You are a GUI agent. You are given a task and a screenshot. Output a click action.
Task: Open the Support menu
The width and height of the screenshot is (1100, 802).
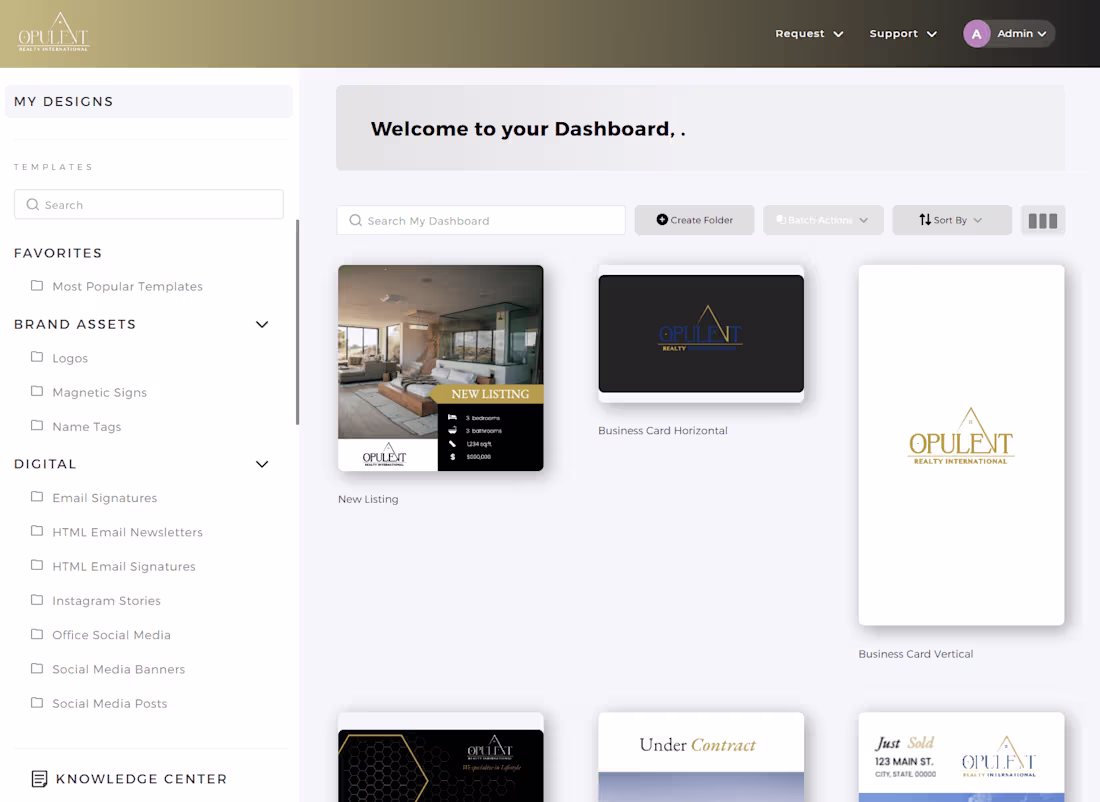[903, 33]
